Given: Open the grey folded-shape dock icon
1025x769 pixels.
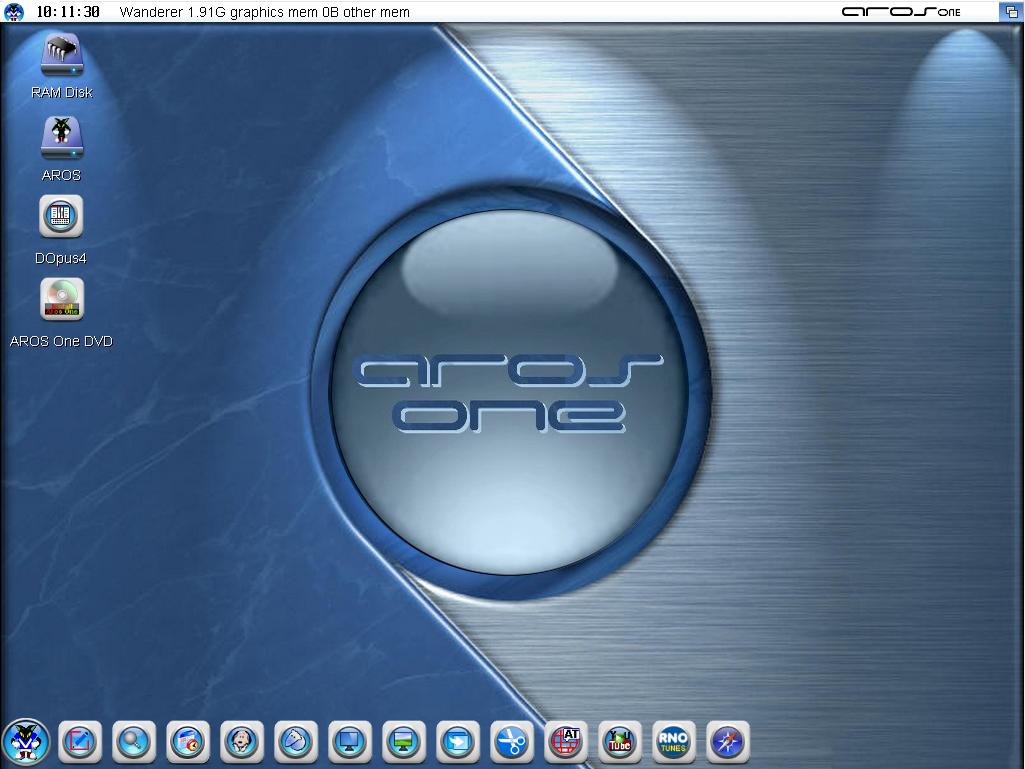Looking at the screenshot, I should pos(296,742).
